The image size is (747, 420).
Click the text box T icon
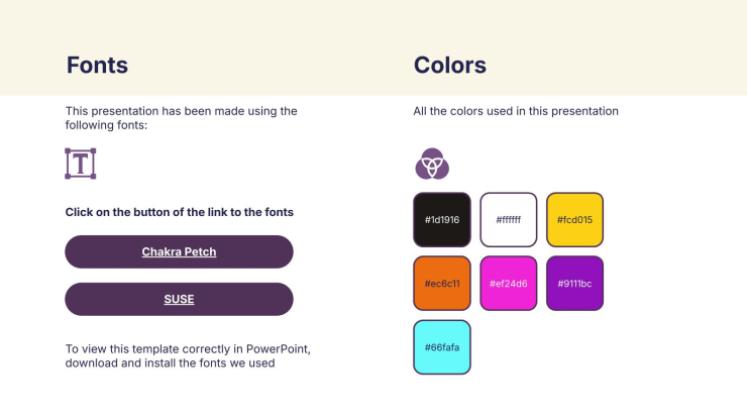coord(81,164)
